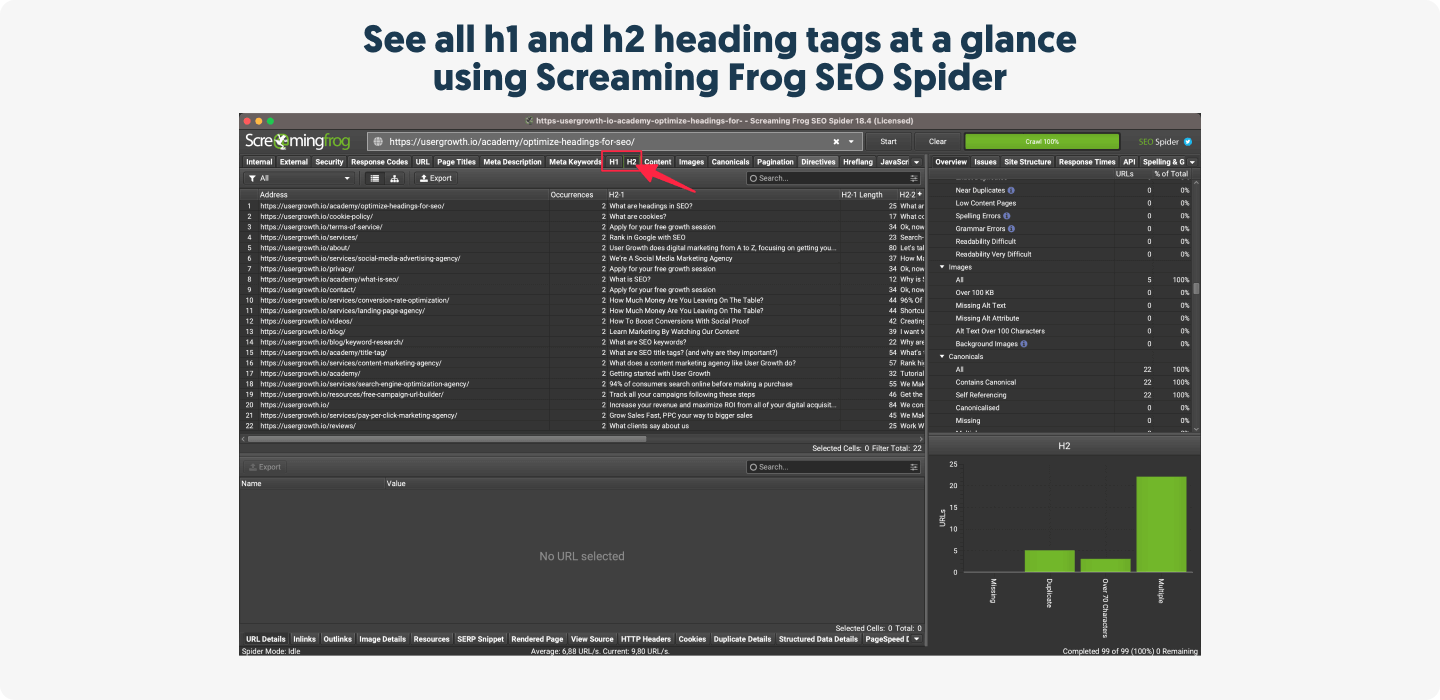Click the Start button
1440x700 pixels.
click(x=888, y=142)
